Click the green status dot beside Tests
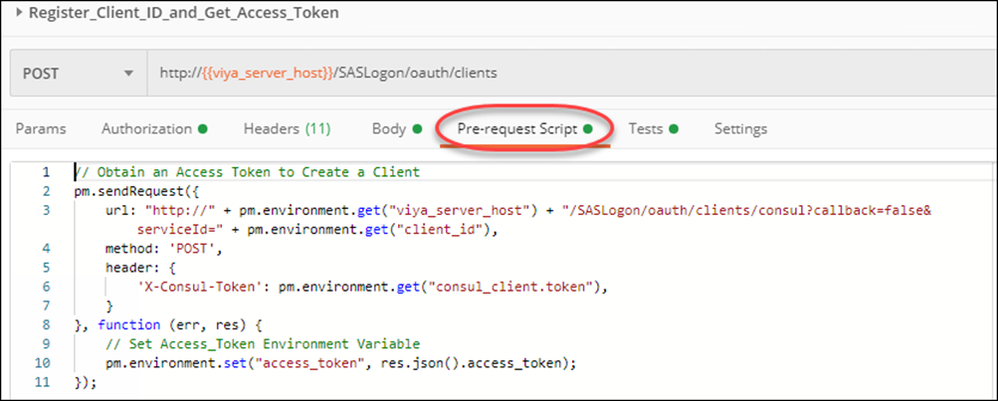This screenshot has width=998, height=401. (674, 129)
